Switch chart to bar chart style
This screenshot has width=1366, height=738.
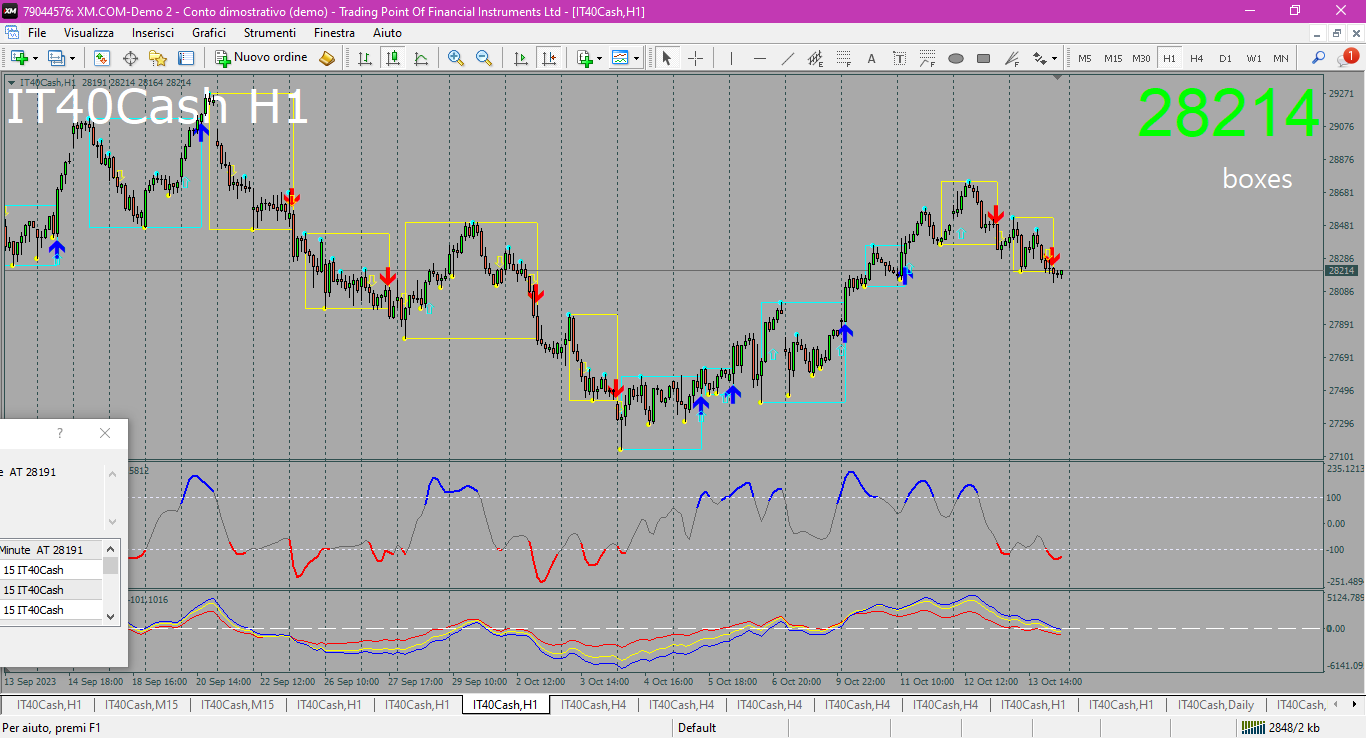[365, 58]
